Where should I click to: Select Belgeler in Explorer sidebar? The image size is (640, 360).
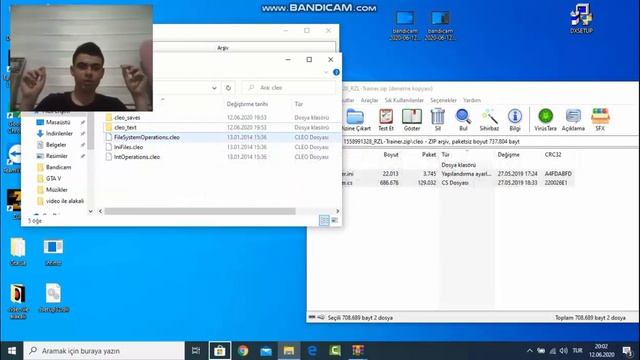click(56, 145)
